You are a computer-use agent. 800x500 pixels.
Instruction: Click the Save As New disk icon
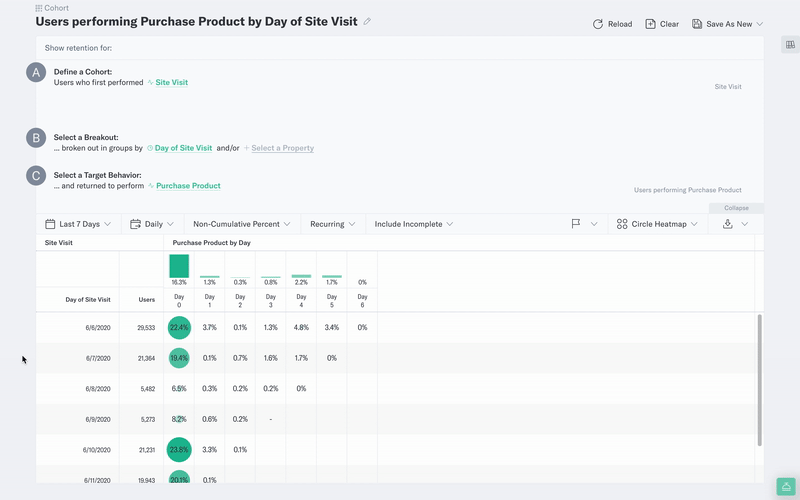pos(696,24)
